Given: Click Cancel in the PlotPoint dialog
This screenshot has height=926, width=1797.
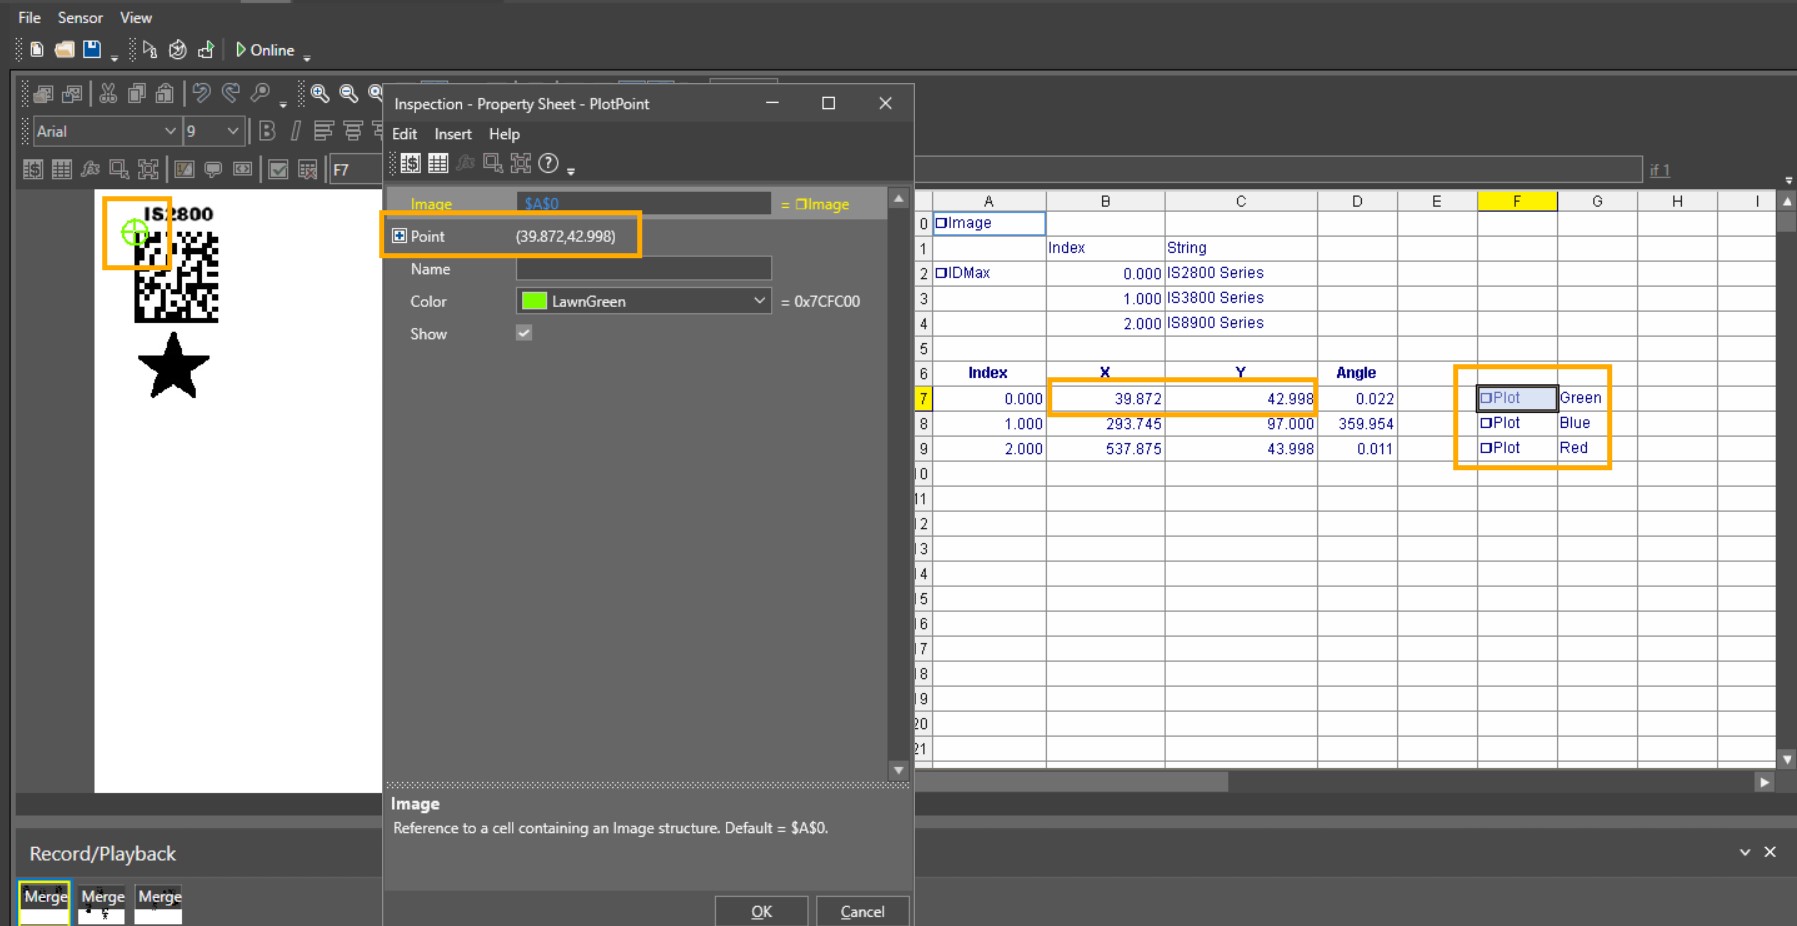Looking at the screenshot, I should (861, 911).
